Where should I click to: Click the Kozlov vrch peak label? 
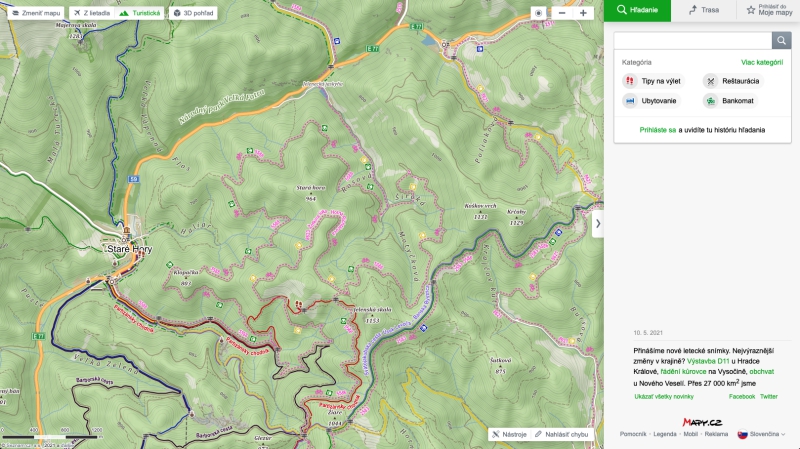tap(480, 206)
